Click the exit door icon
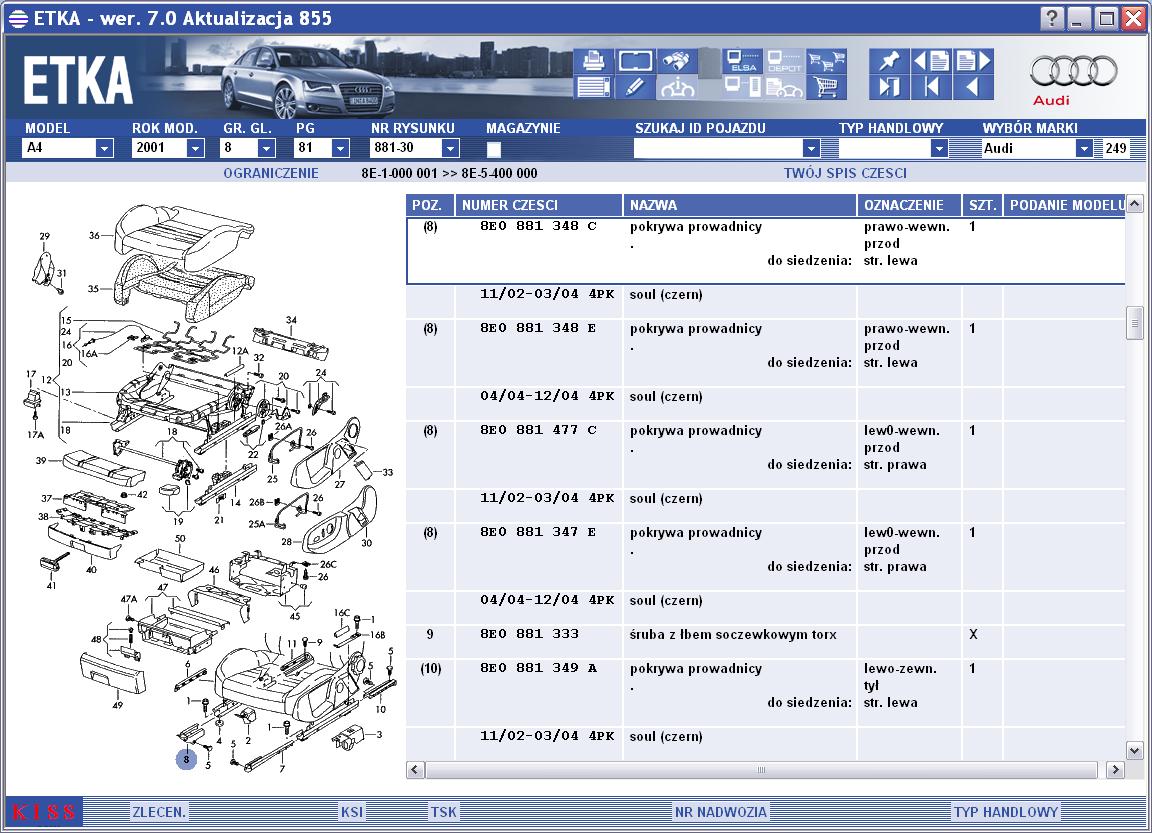This screenshot has height=833, width=1152. tap(889, 87)
